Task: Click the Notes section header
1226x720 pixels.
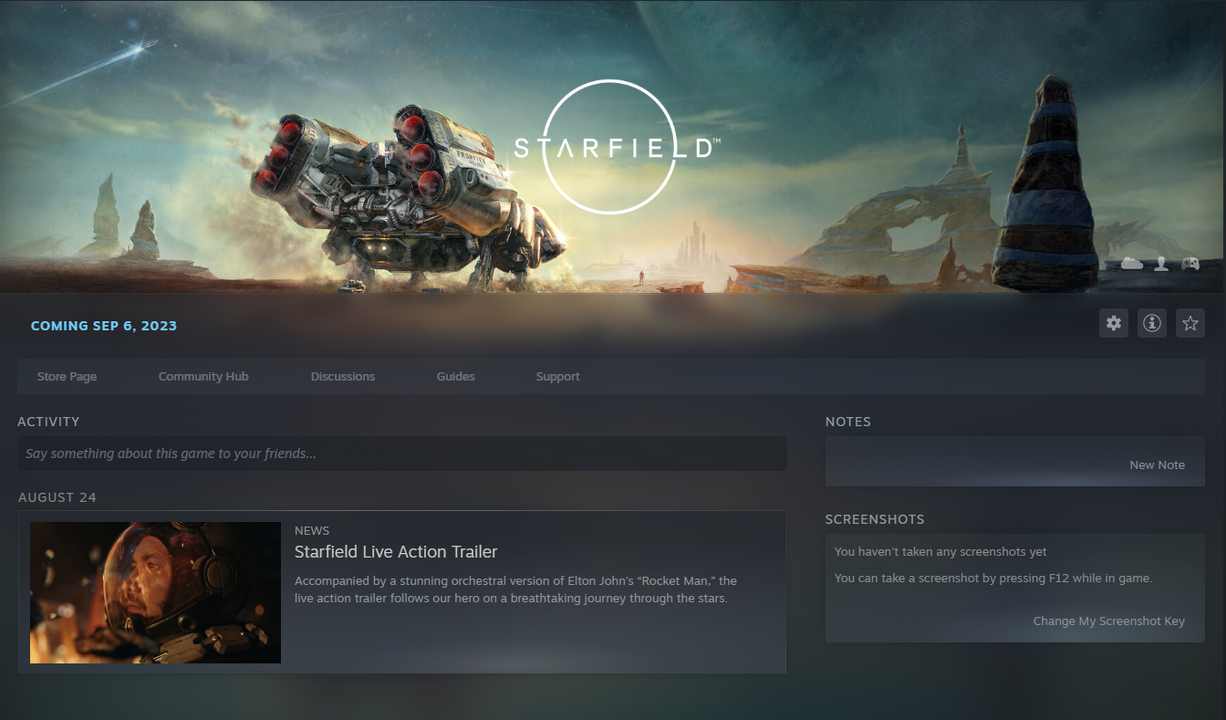Action: (x=848, y=422)
